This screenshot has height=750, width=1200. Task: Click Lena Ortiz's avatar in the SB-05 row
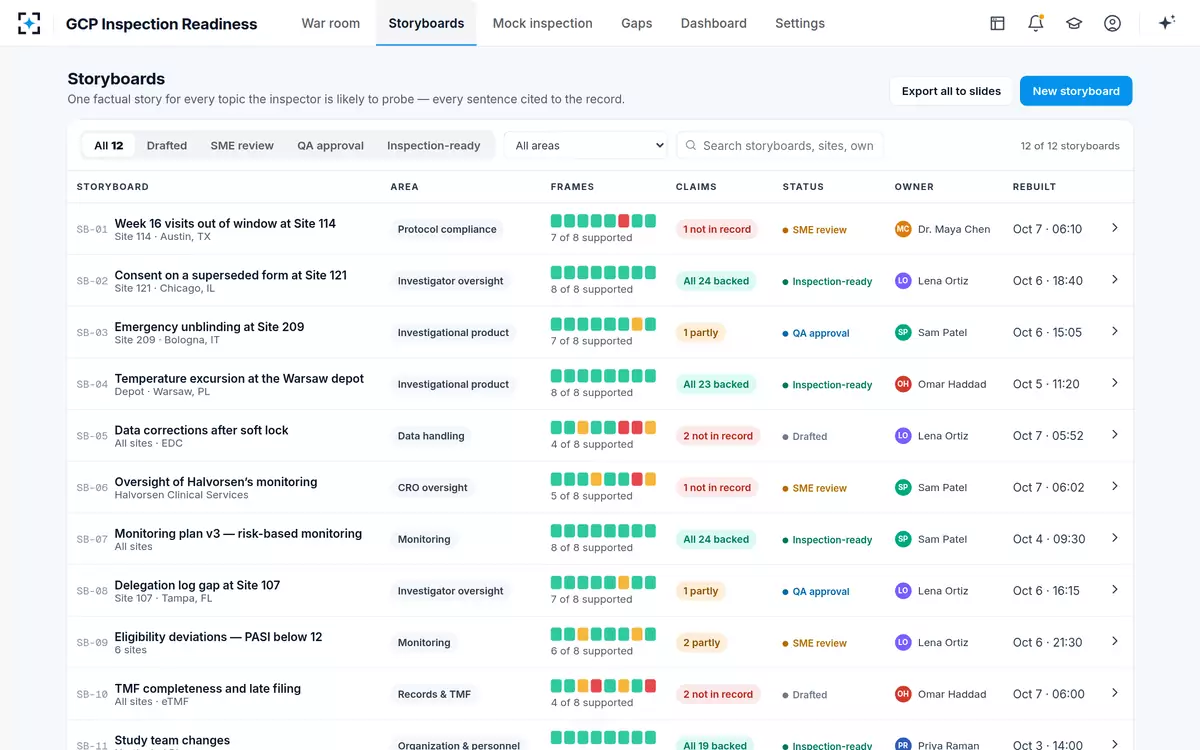coord(903,436)
